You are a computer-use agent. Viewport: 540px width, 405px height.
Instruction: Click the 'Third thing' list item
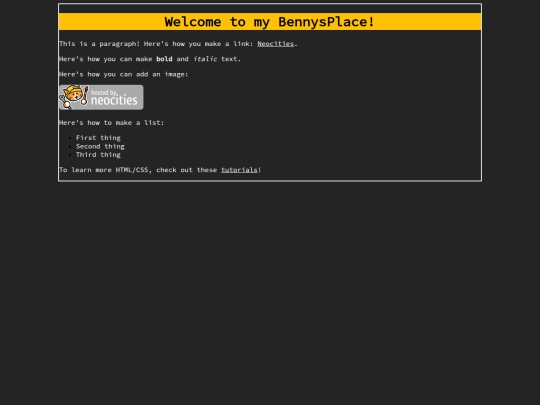98,155
